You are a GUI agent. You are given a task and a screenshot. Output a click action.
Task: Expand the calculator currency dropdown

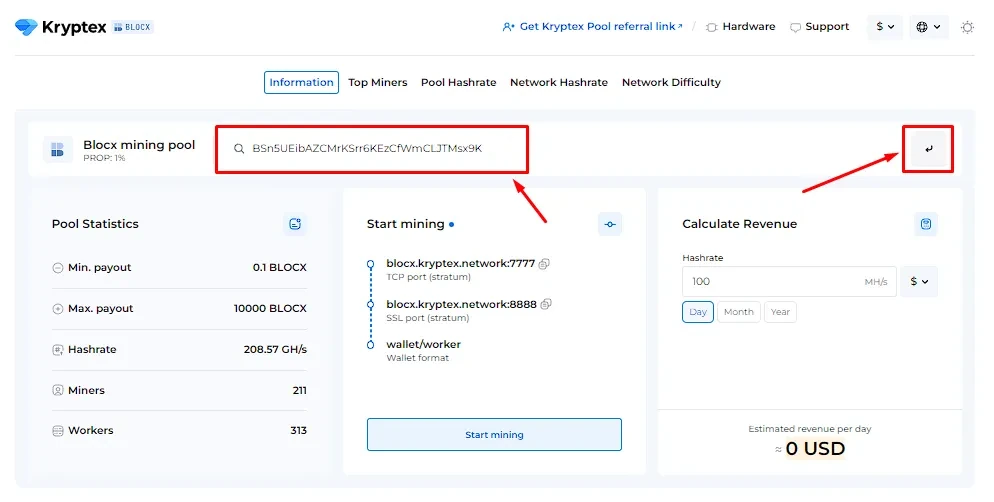(x=919, y=282)
